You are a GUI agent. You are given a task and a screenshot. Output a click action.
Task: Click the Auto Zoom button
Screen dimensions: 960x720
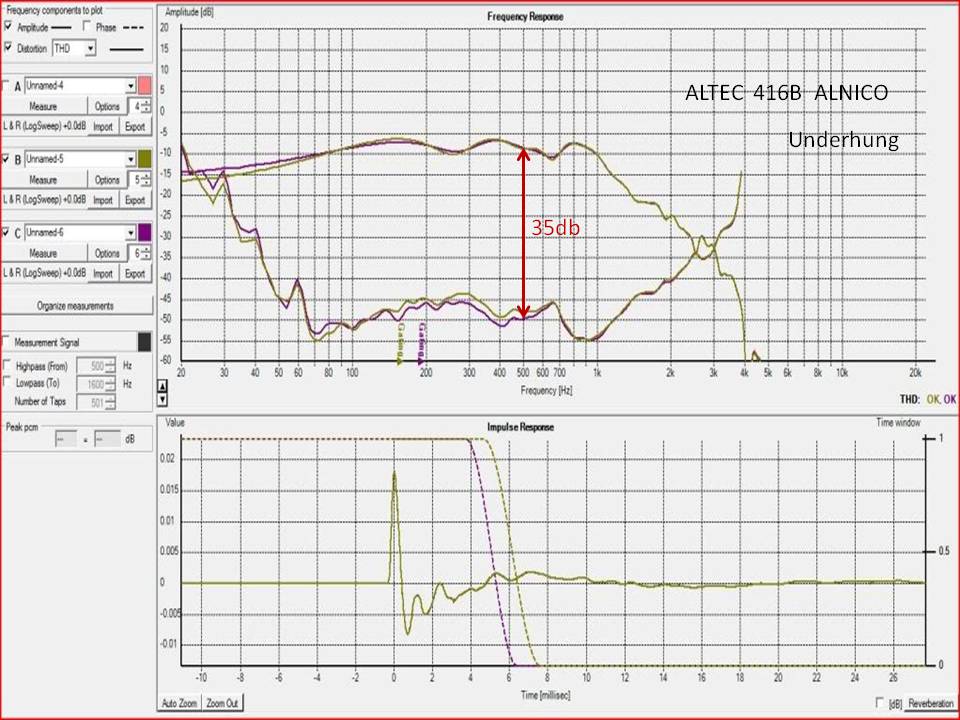coord(179,703)
